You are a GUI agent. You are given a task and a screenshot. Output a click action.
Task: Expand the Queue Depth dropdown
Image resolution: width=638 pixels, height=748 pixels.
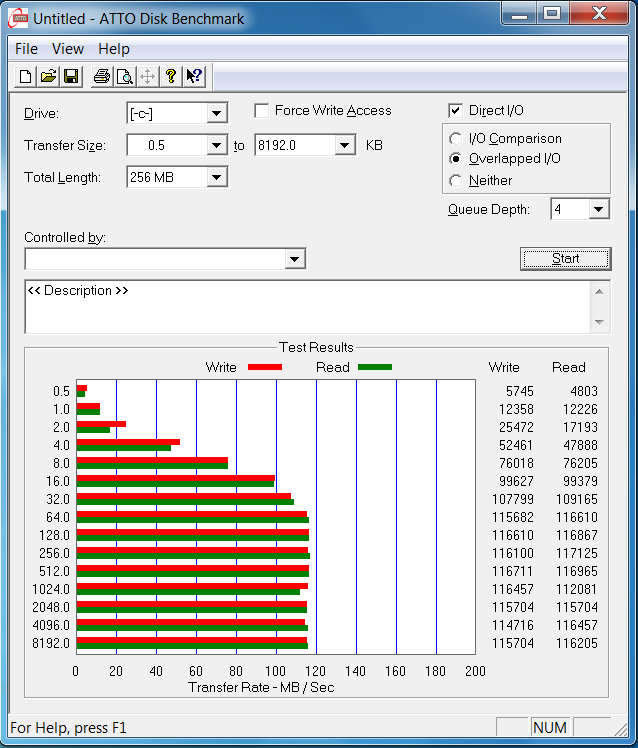(598, 209)
